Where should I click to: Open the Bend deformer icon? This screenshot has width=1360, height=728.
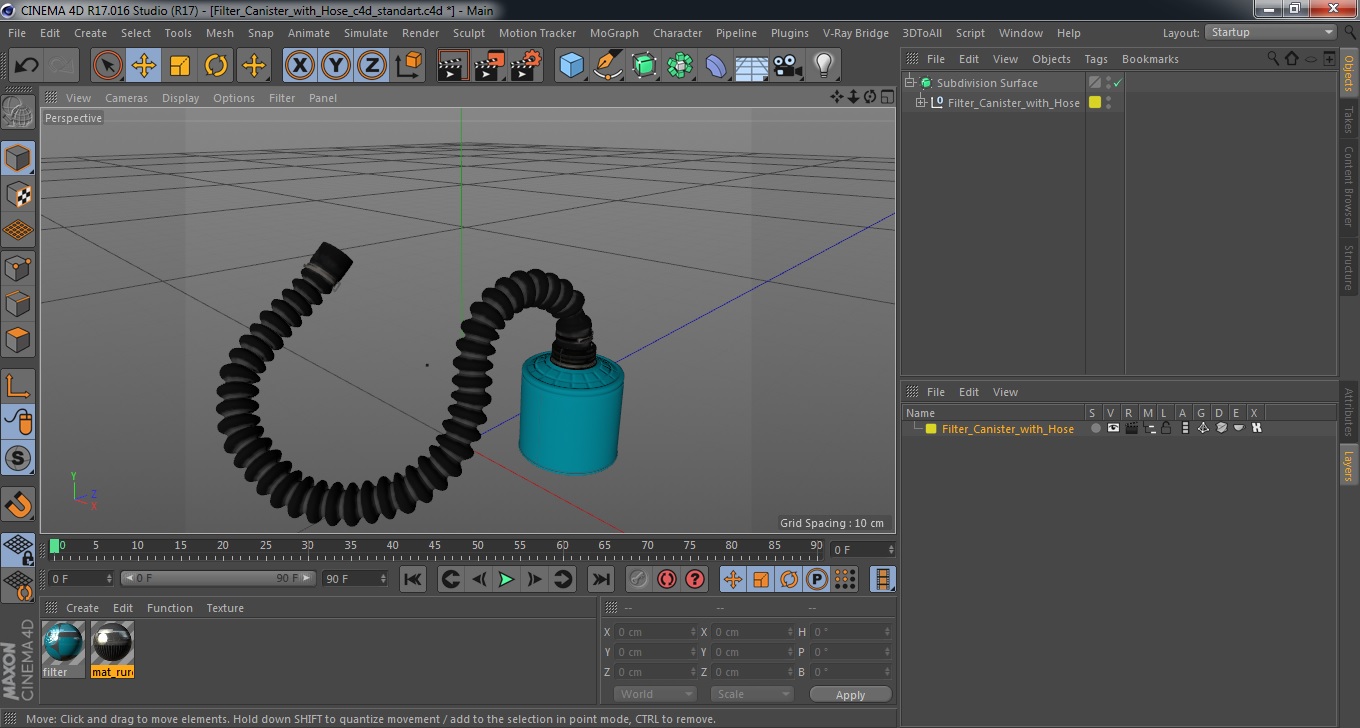(716, 66)
